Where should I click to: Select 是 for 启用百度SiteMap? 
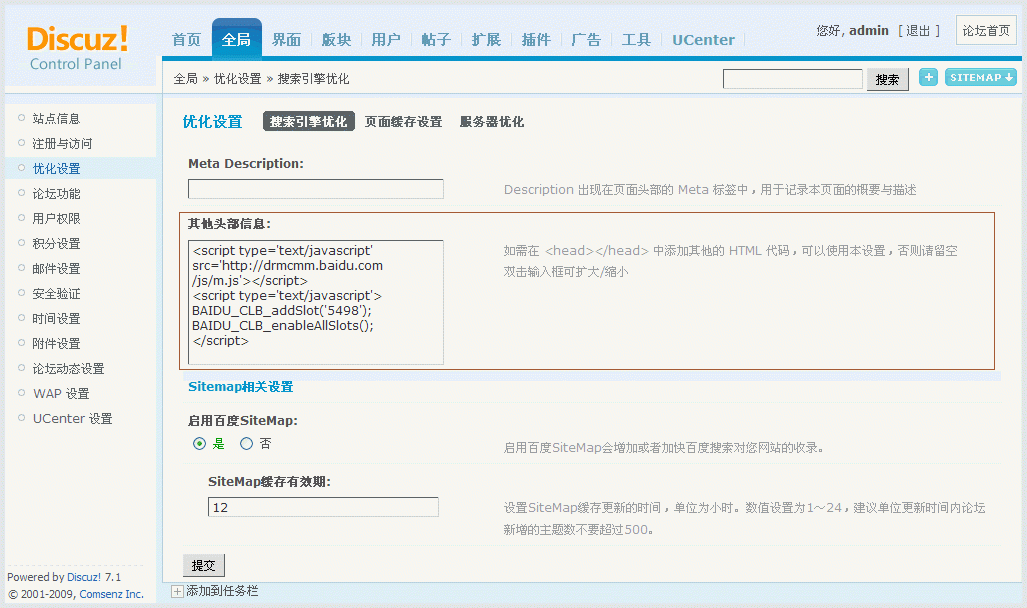[x=200, y=444]
